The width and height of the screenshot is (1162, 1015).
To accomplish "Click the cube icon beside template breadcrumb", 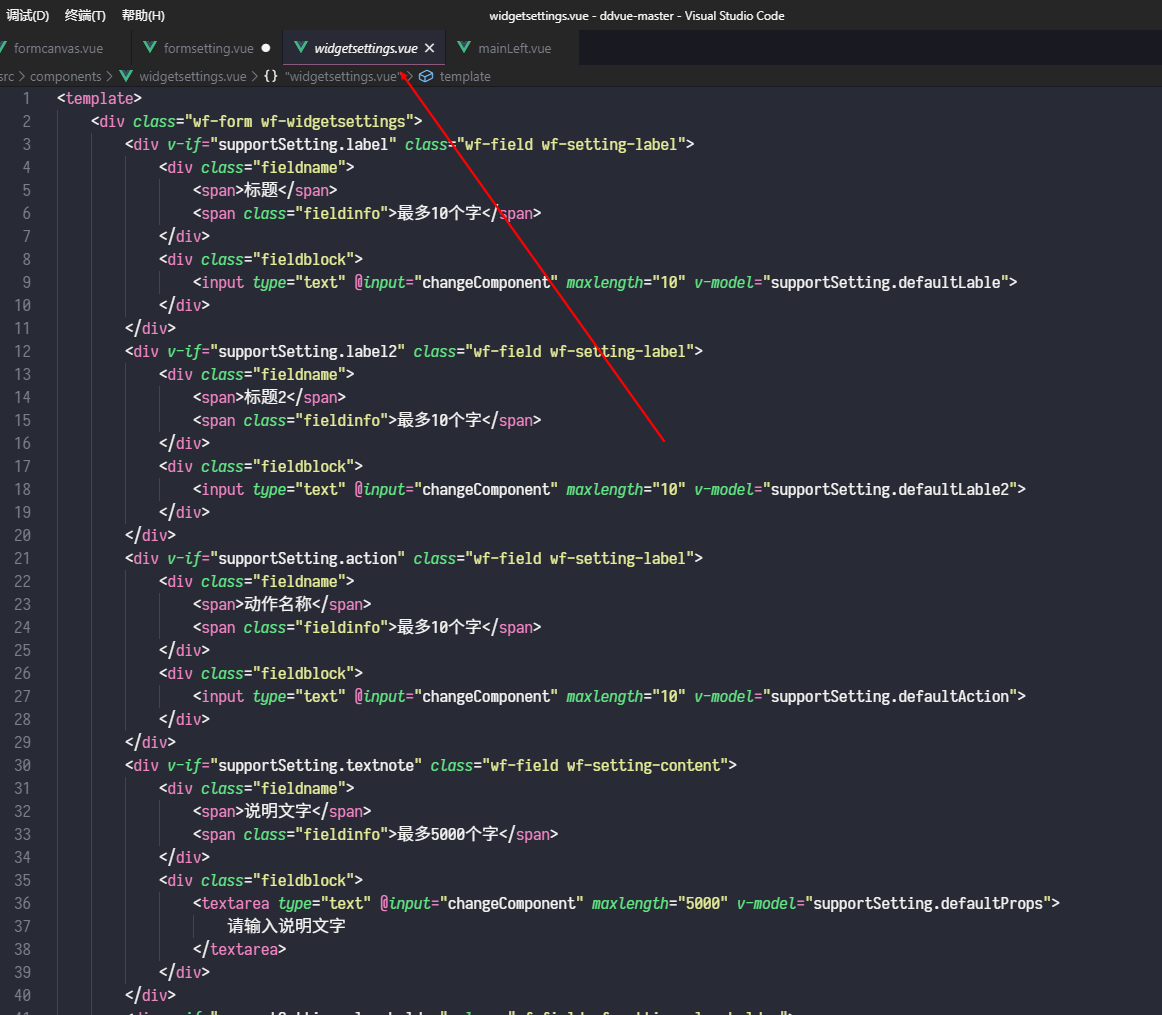I will coord(426,76).
